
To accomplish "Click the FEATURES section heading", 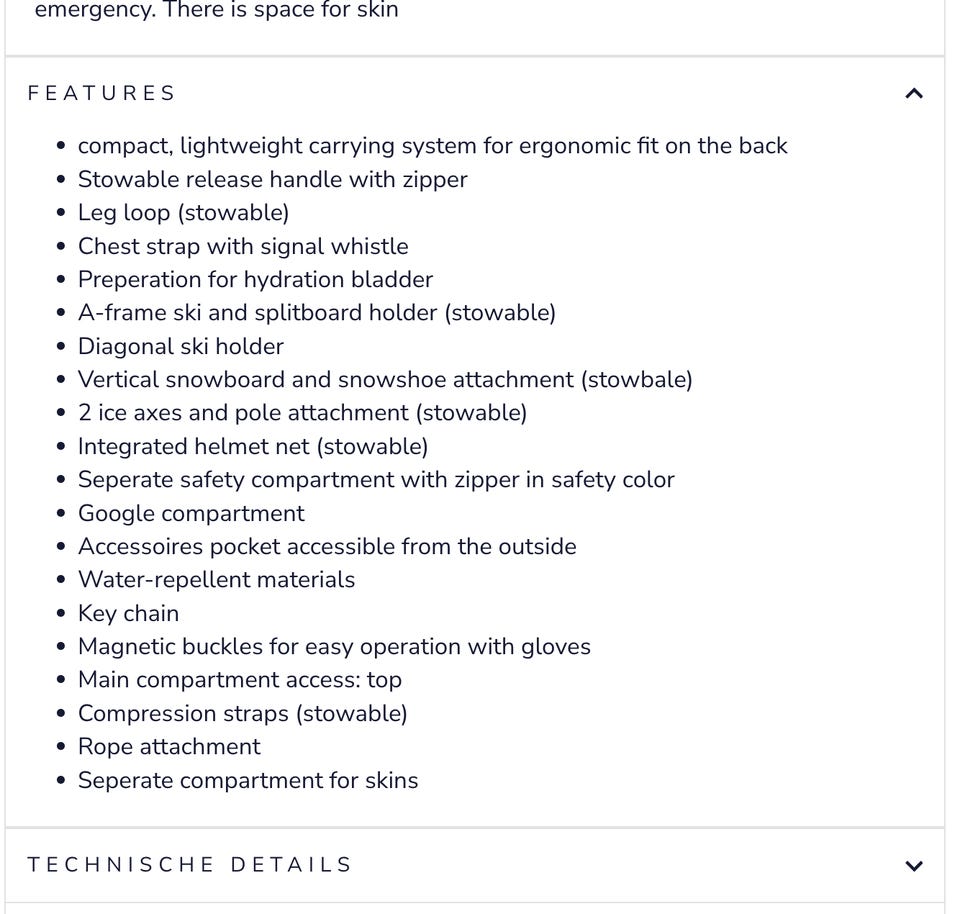I will click(x=102, y=94).
